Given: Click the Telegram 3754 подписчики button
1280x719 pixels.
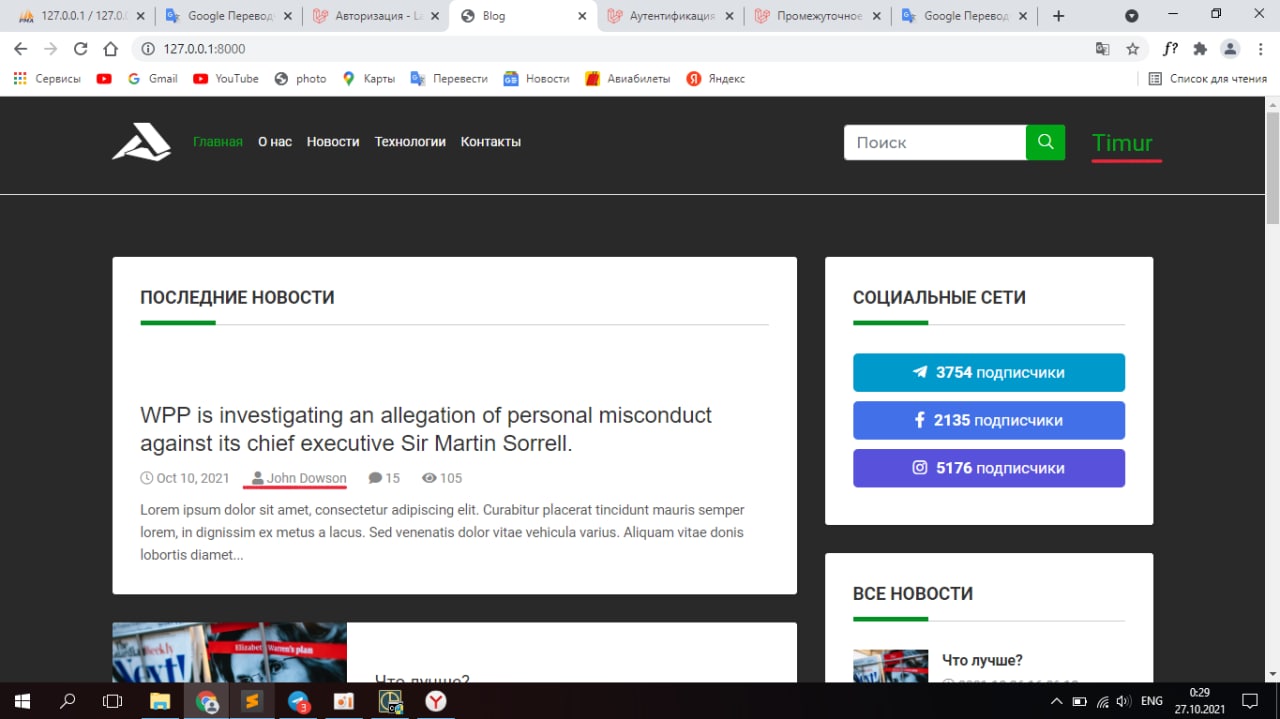Looking at the screenshot, I should point(989,372).
